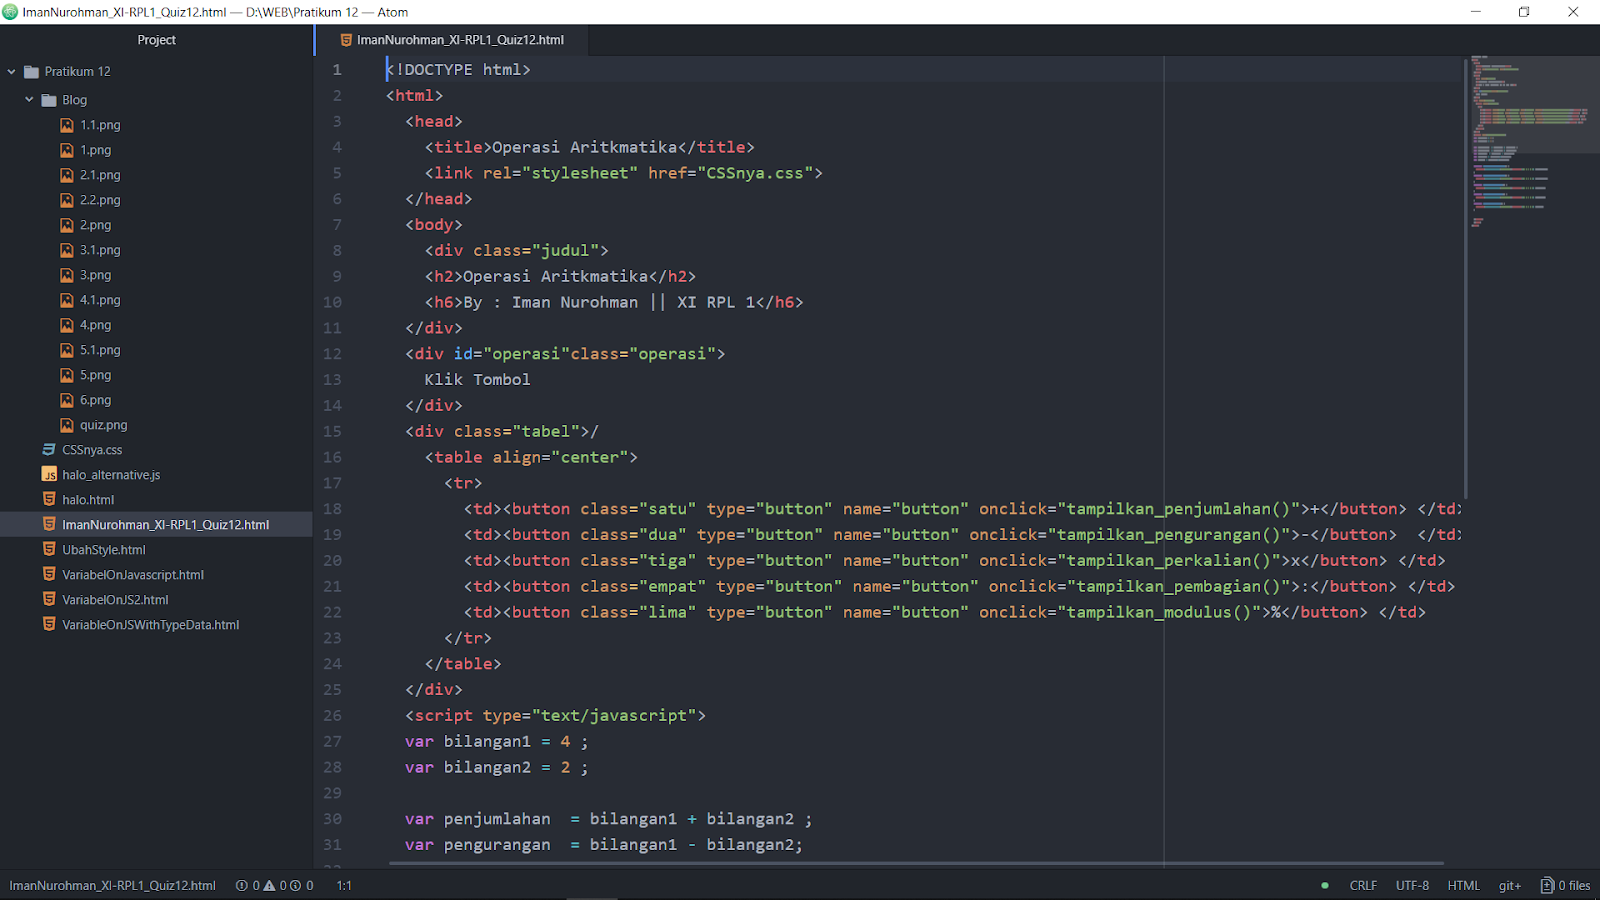
Task: Expand the Project panel header
Action: pos(156,40)
